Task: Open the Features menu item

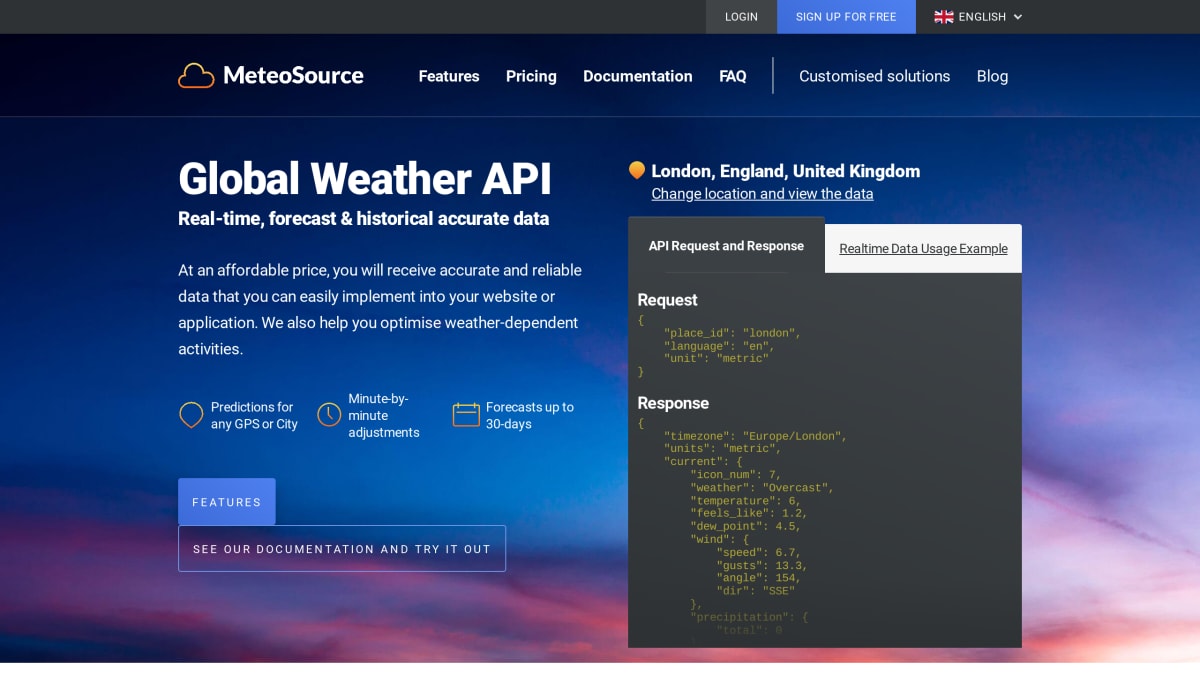Action: coord(449,76)
